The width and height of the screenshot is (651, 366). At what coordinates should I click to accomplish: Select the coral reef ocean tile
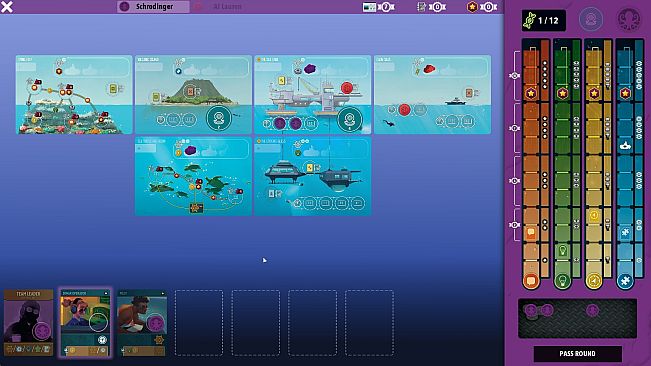(74, 95)
